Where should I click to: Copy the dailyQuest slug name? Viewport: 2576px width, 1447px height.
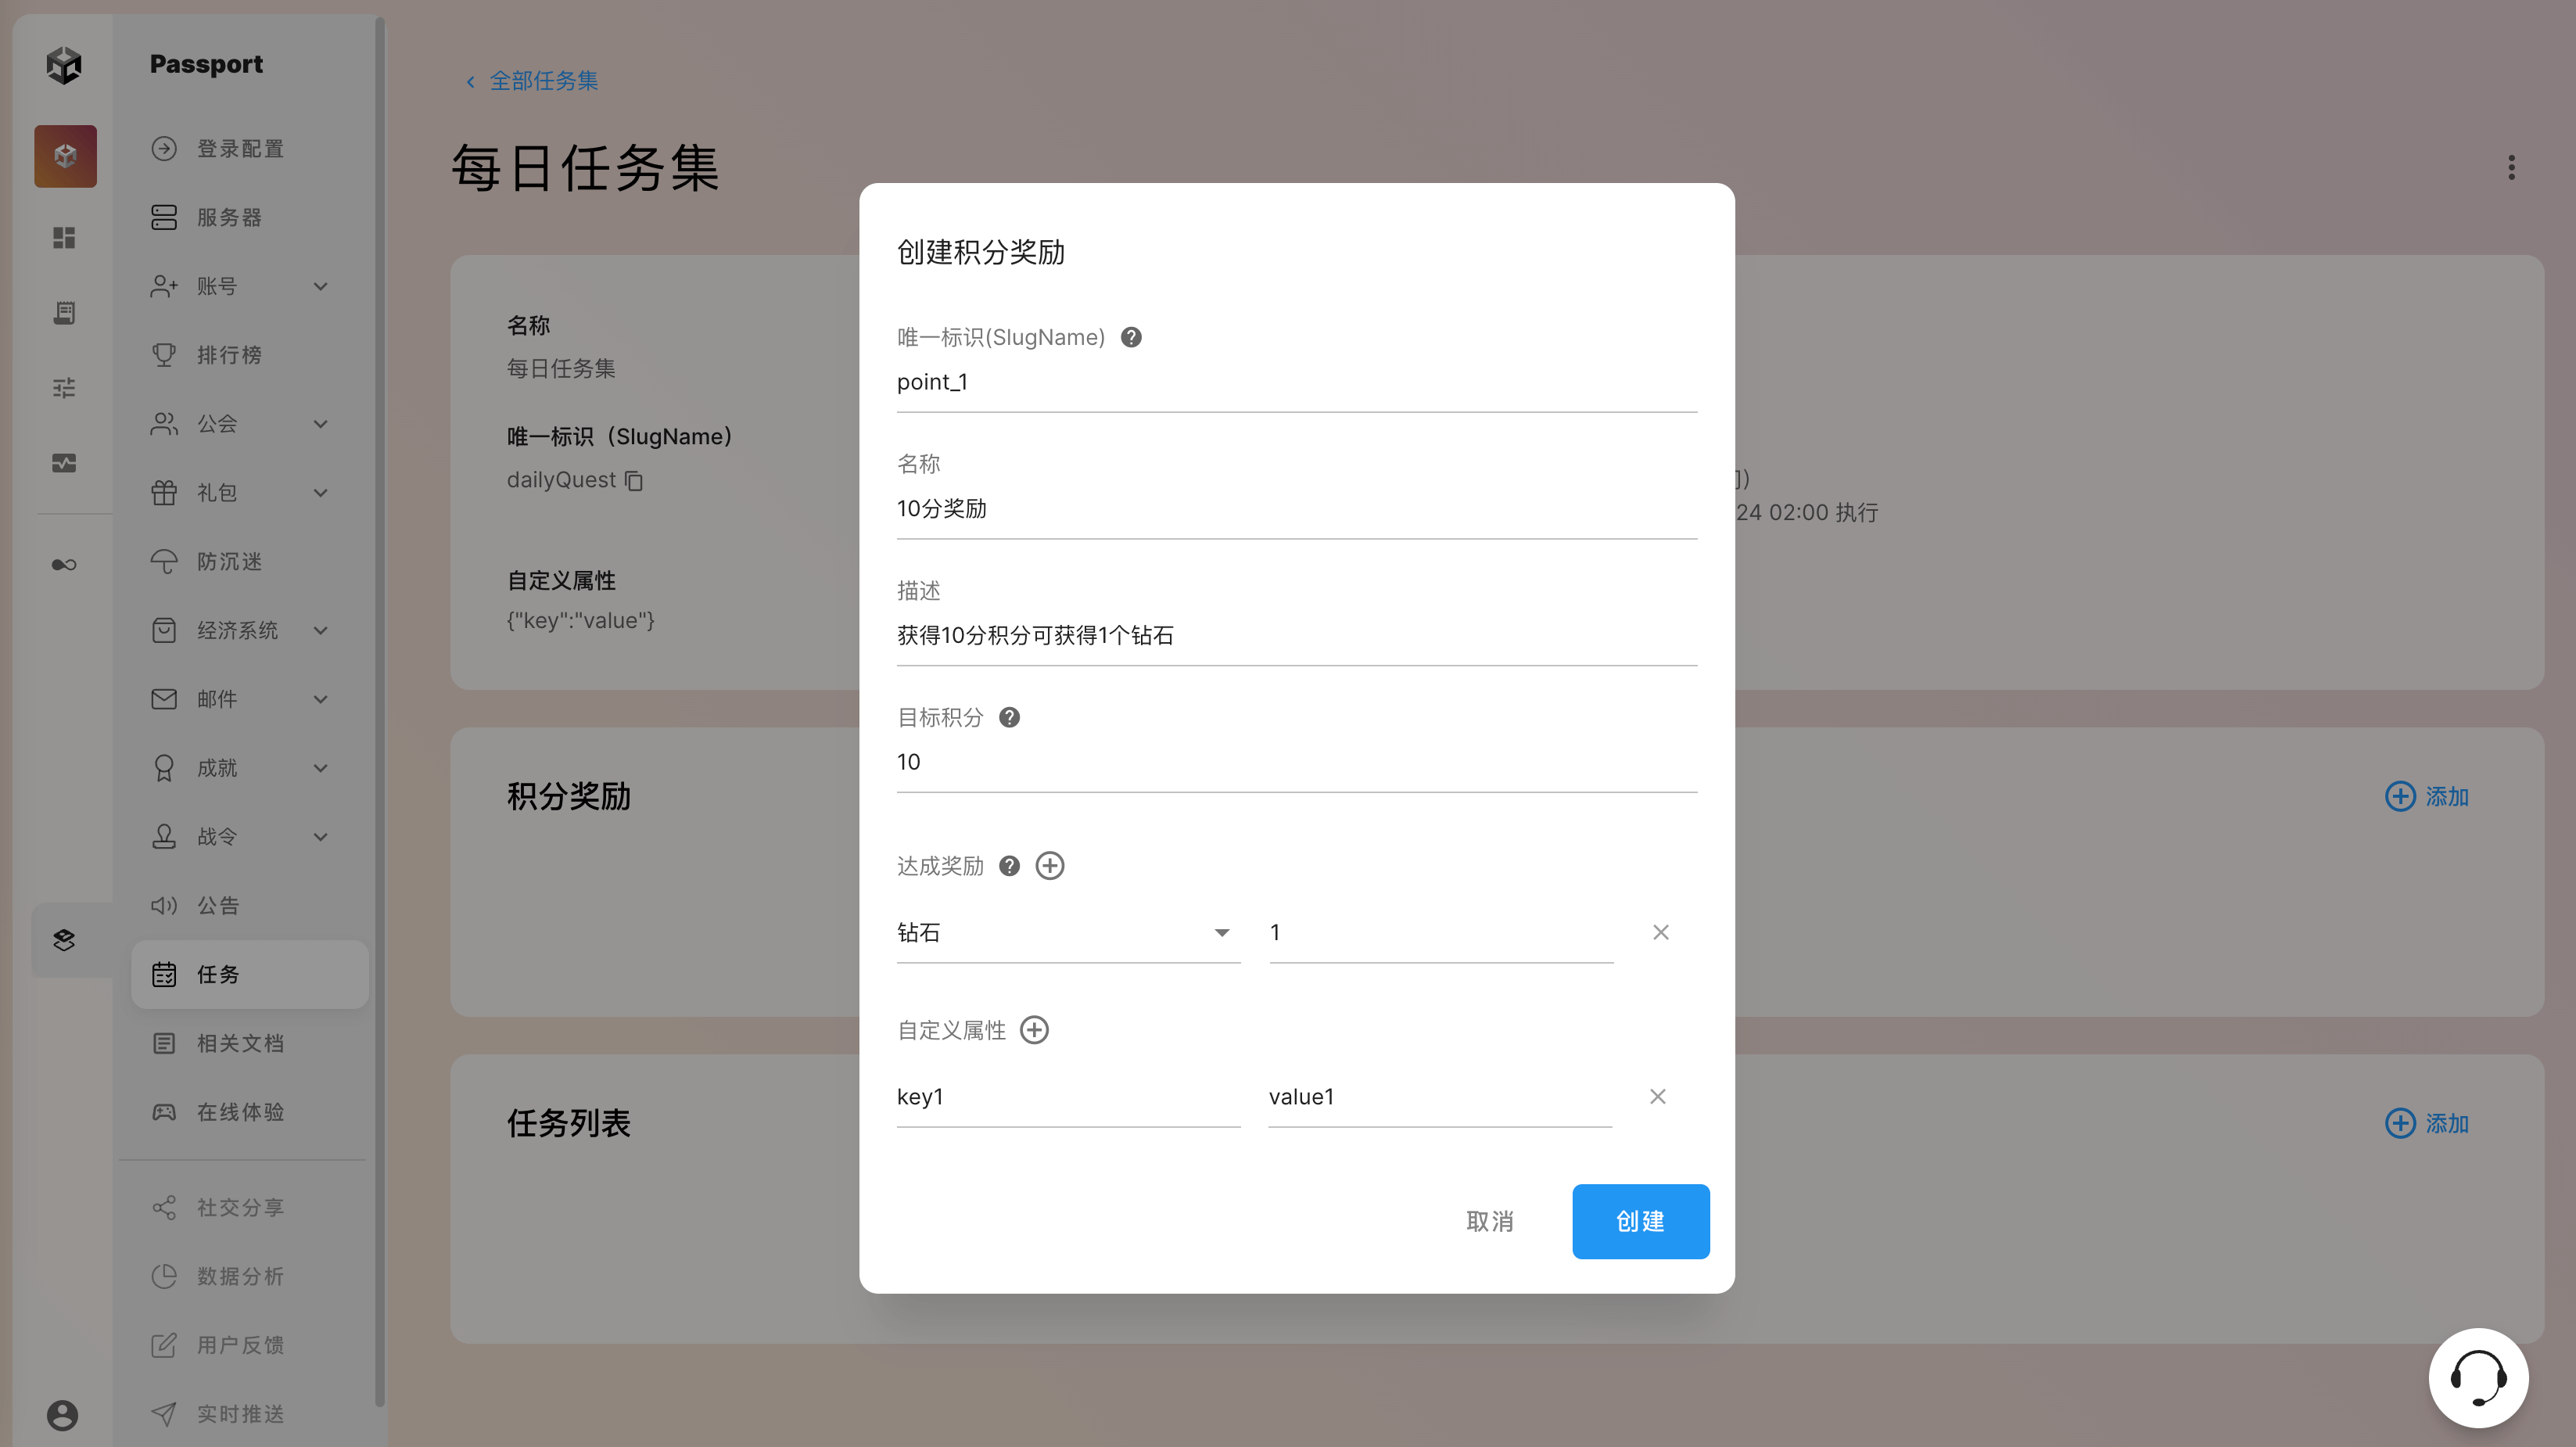[634, 481]
